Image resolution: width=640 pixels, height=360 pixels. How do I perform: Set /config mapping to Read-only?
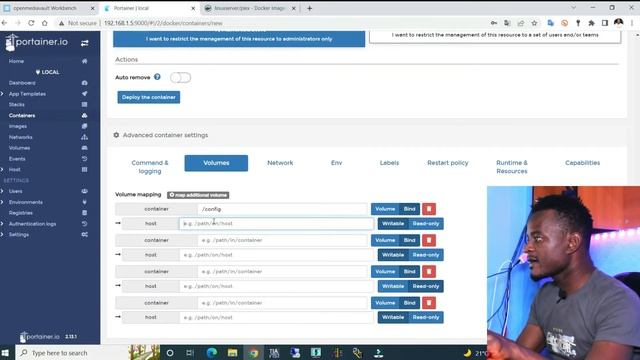pos(426,224)
